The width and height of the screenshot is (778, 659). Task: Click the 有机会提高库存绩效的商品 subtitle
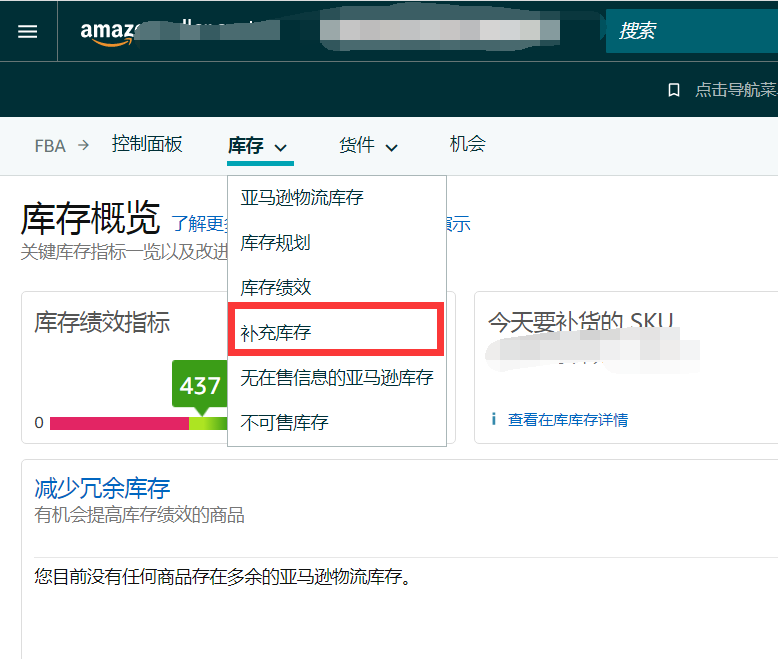pos(139,515)
